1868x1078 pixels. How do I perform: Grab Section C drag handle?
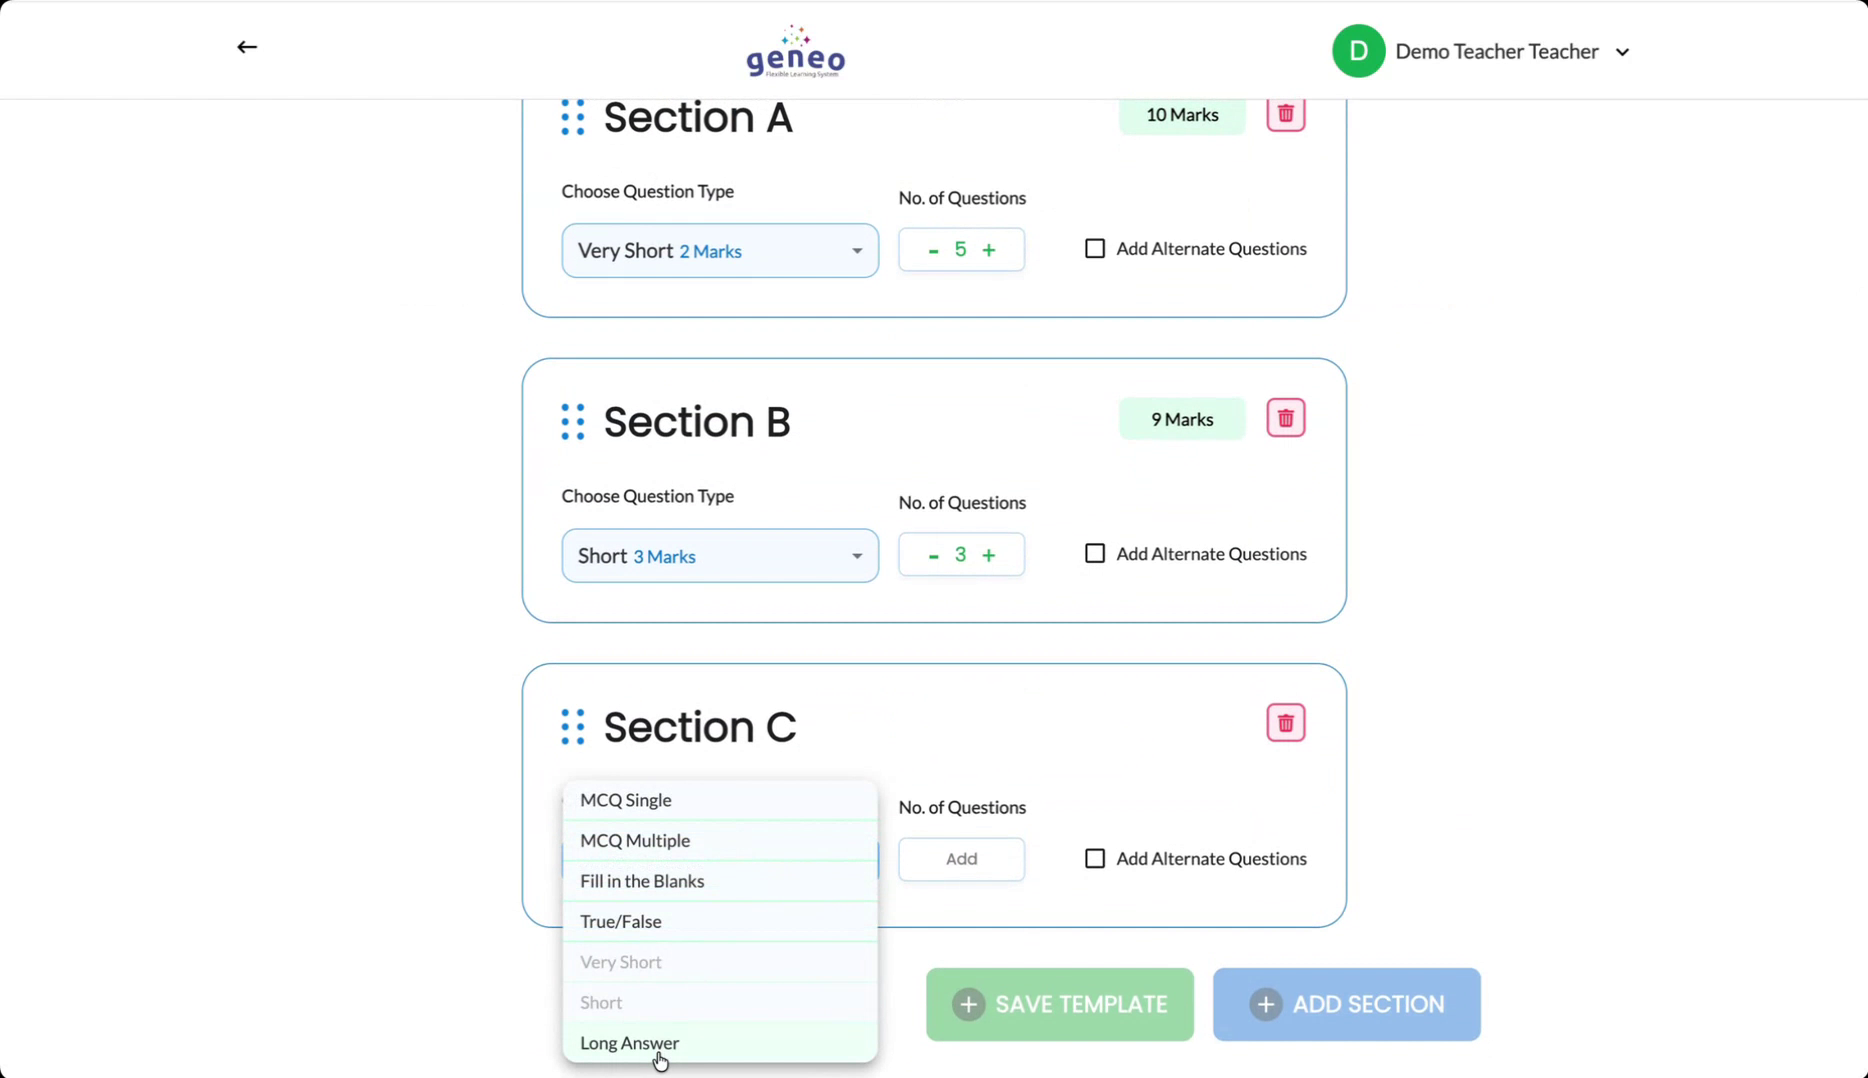[x=573, y=727]
